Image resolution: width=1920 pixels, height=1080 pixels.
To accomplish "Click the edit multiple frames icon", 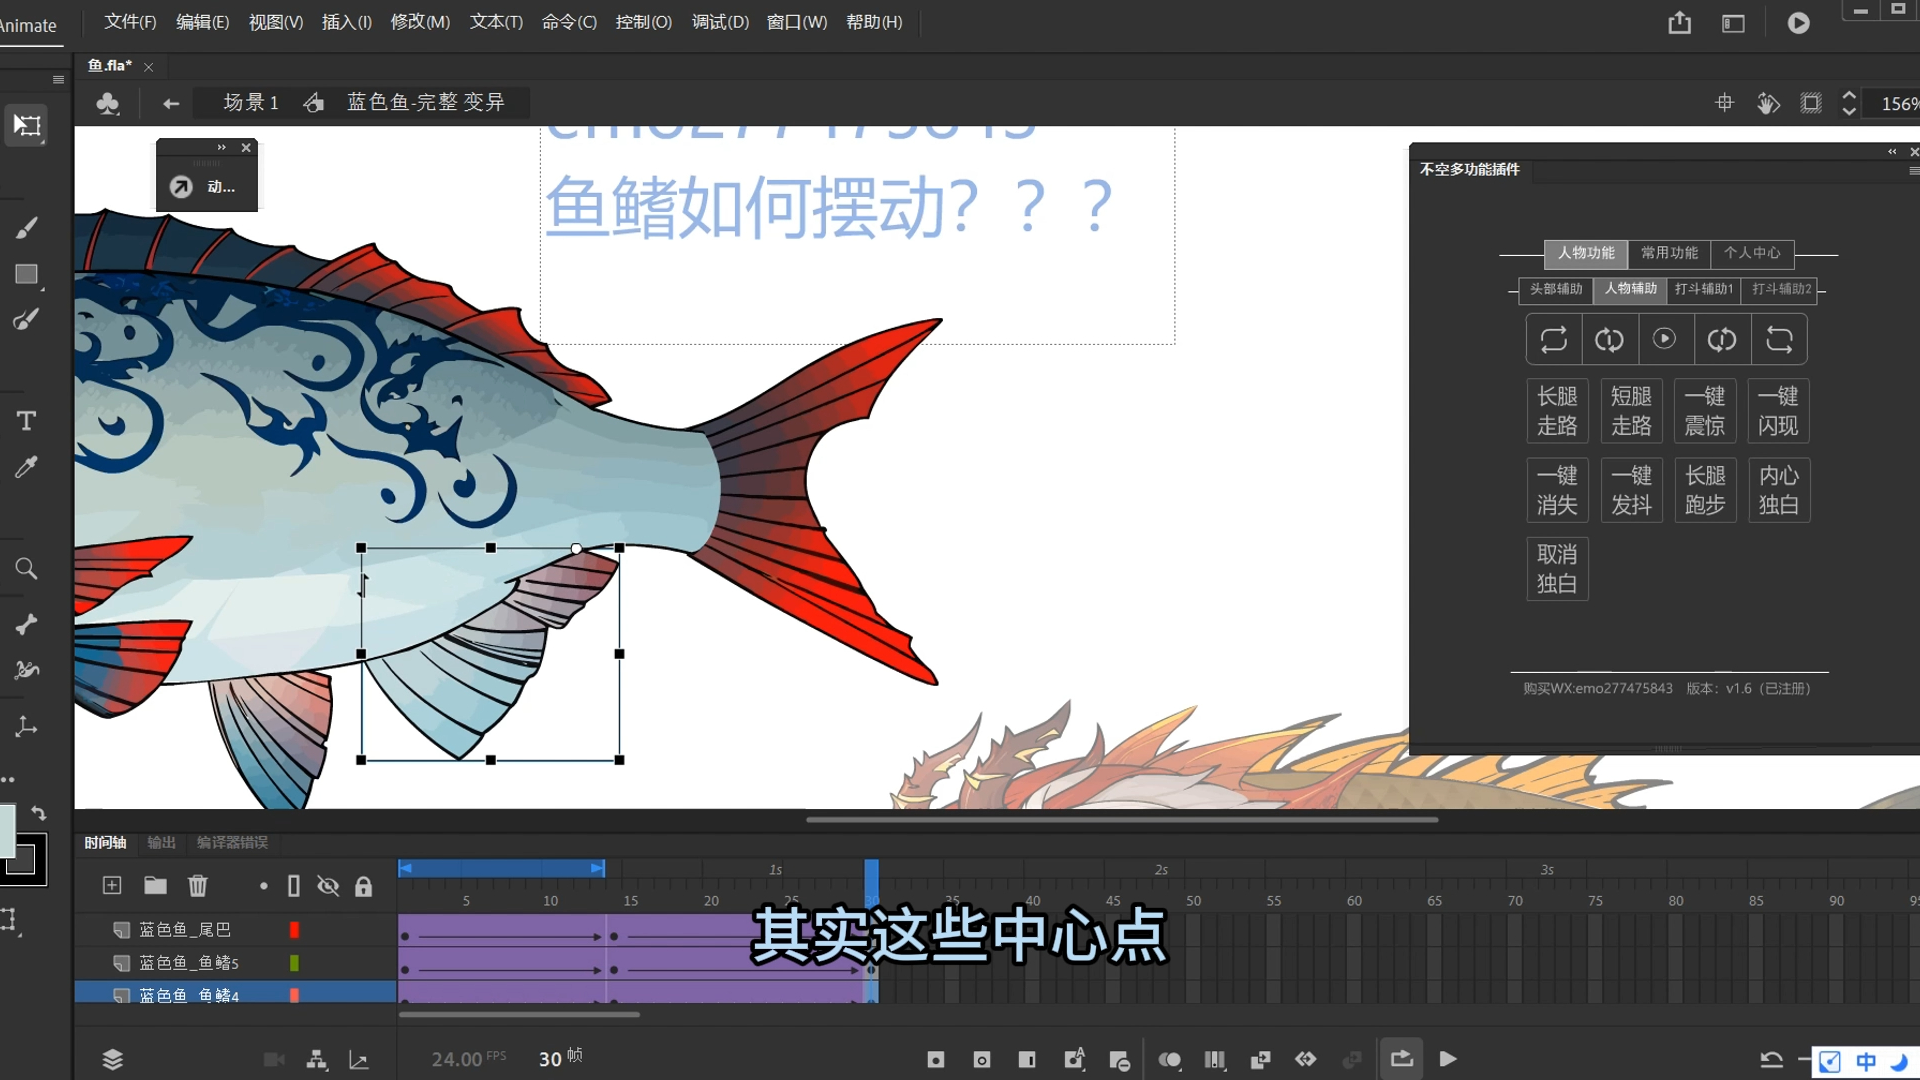I will point(1215,1060).
